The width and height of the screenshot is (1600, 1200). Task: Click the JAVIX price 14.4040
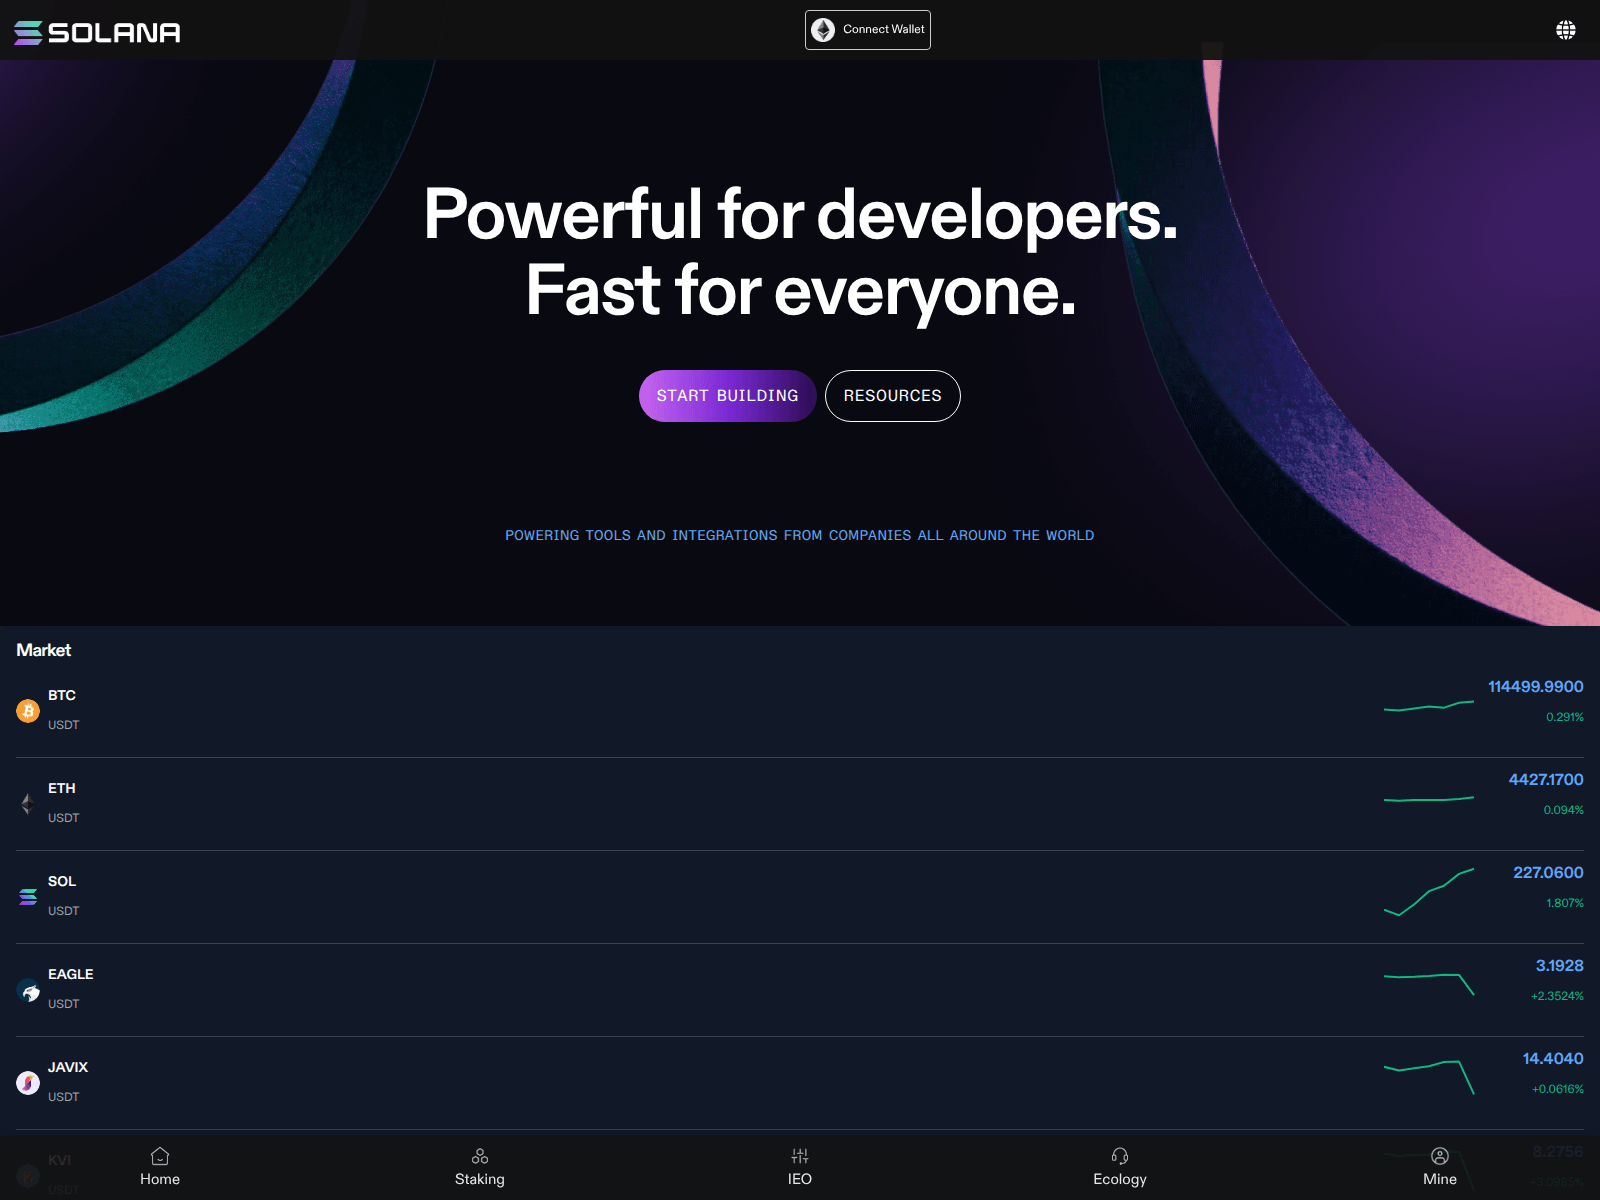1553,1058
